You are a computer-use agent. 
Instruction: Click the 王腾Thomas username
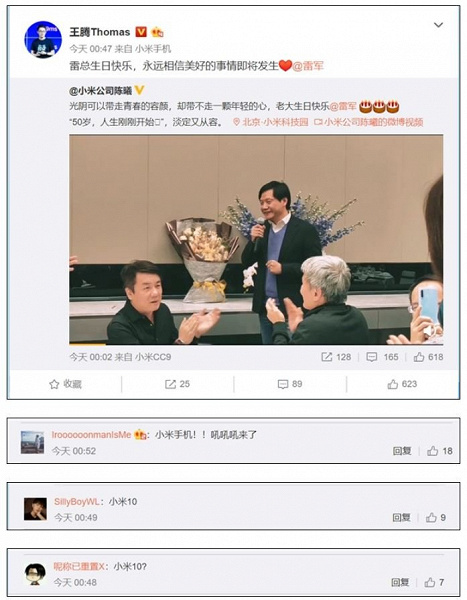[100, 32]
